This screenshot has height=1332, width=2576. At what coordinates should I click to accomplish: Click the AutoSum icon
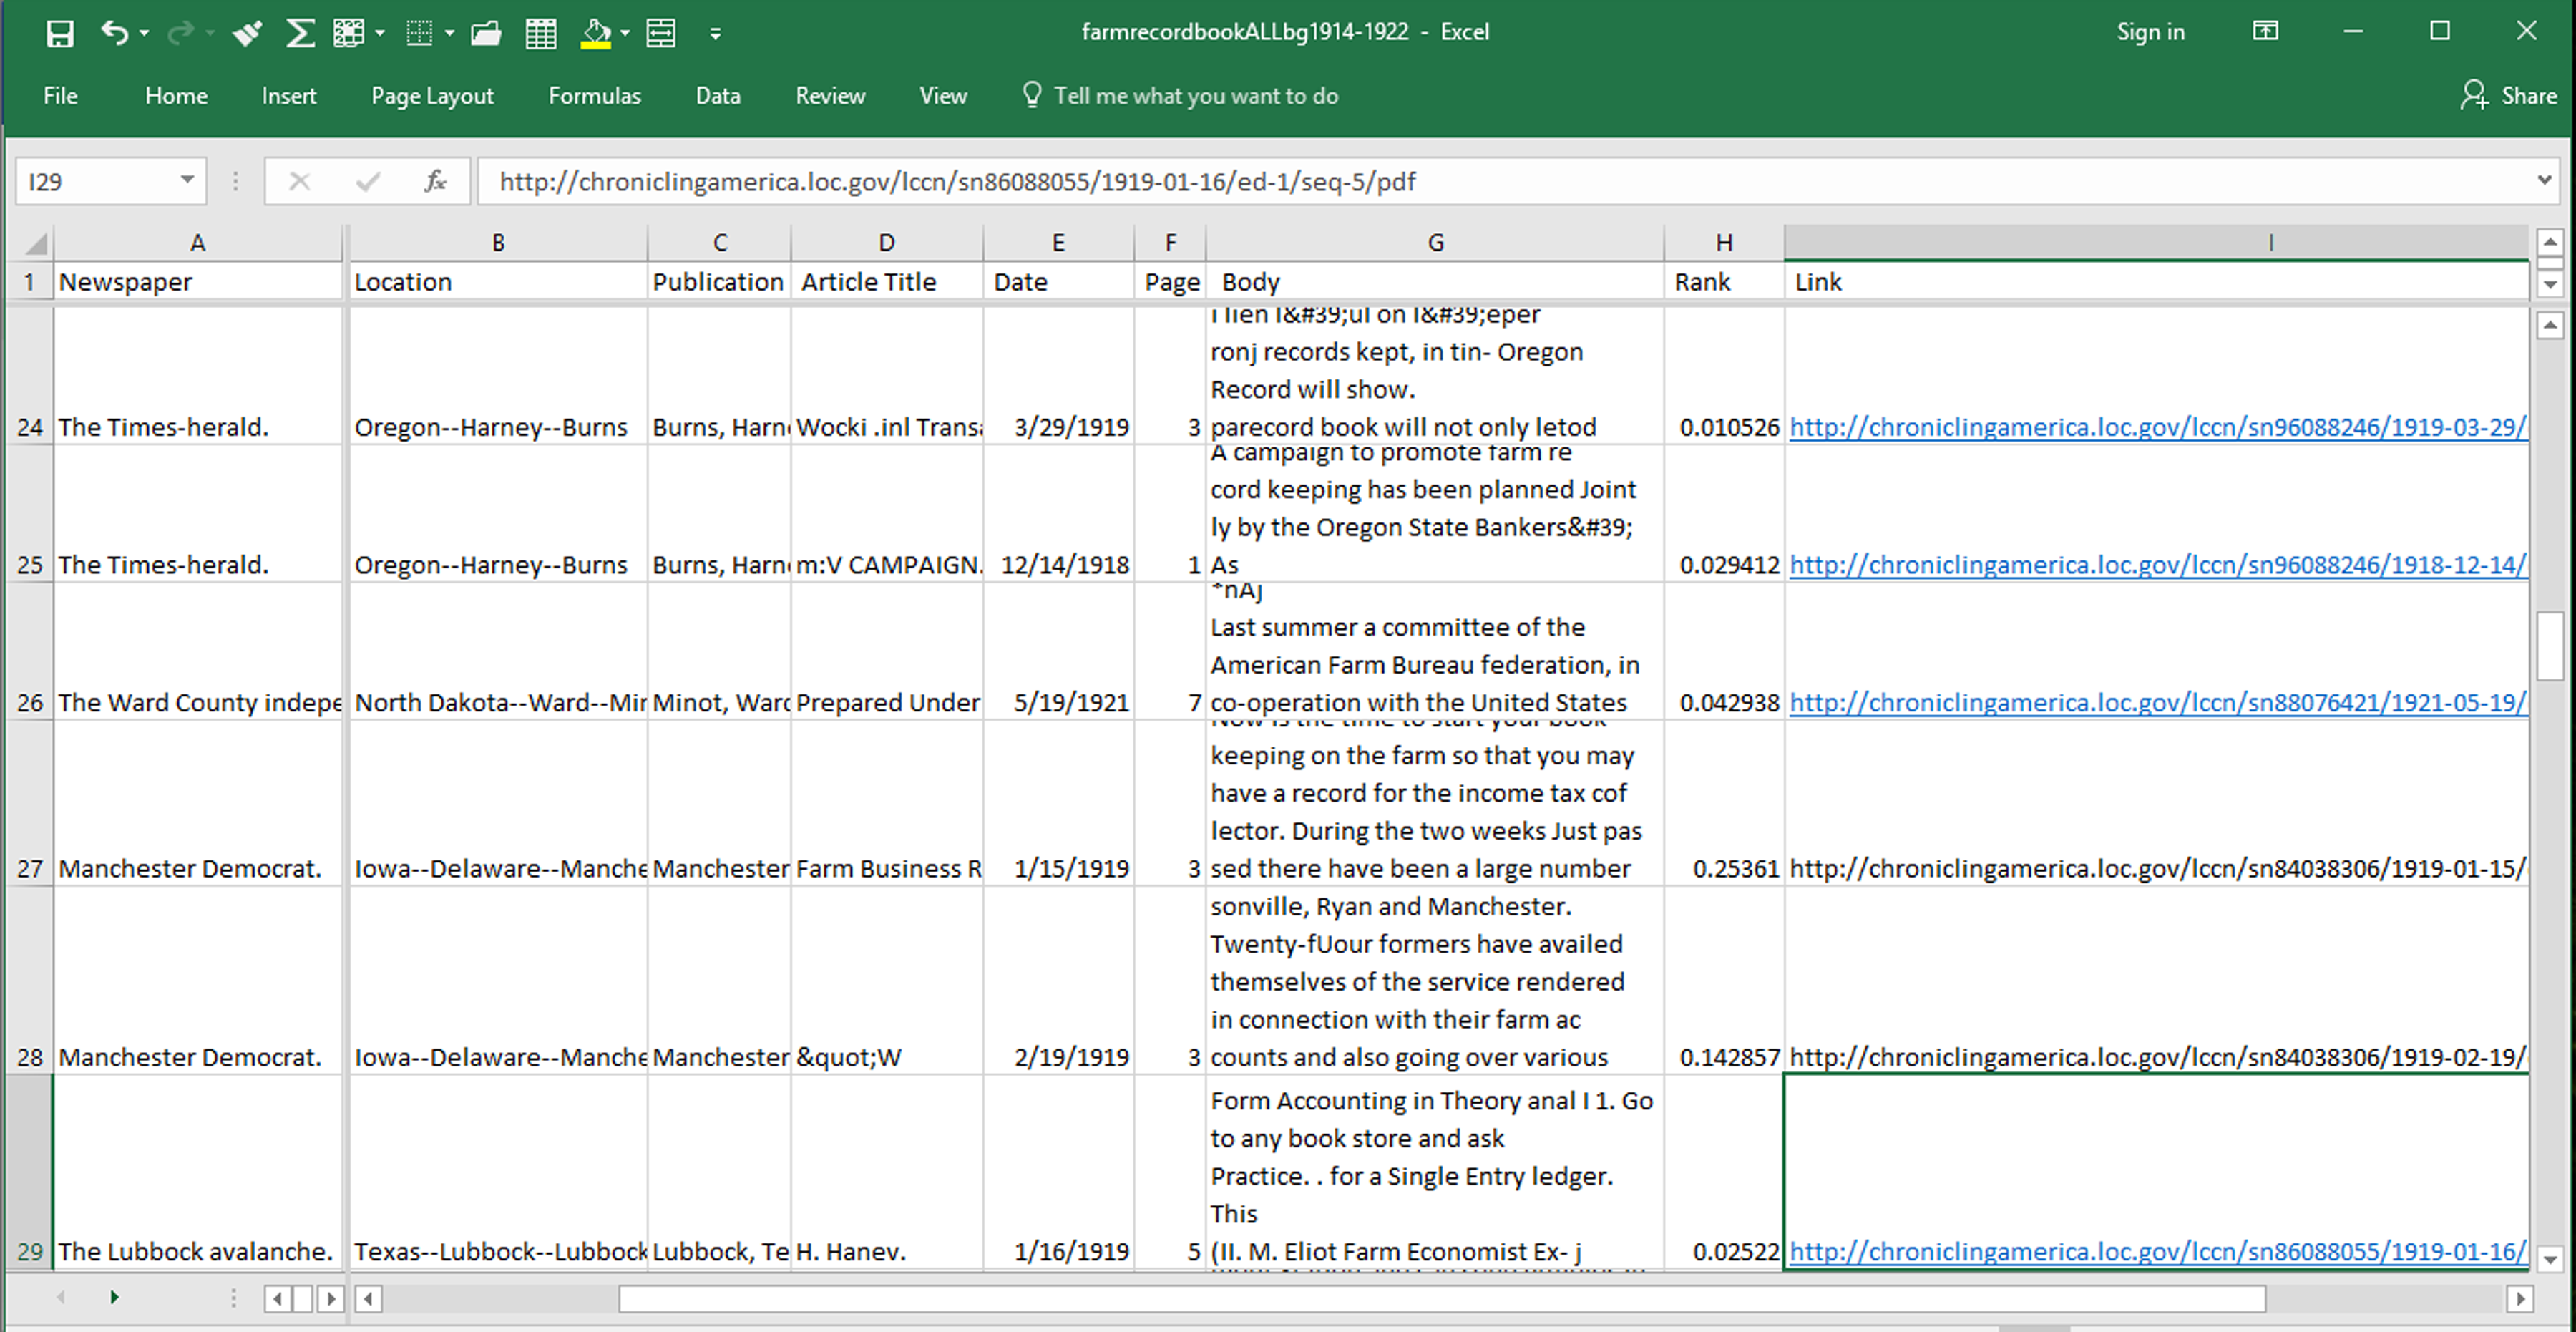[x=300, y=32]
